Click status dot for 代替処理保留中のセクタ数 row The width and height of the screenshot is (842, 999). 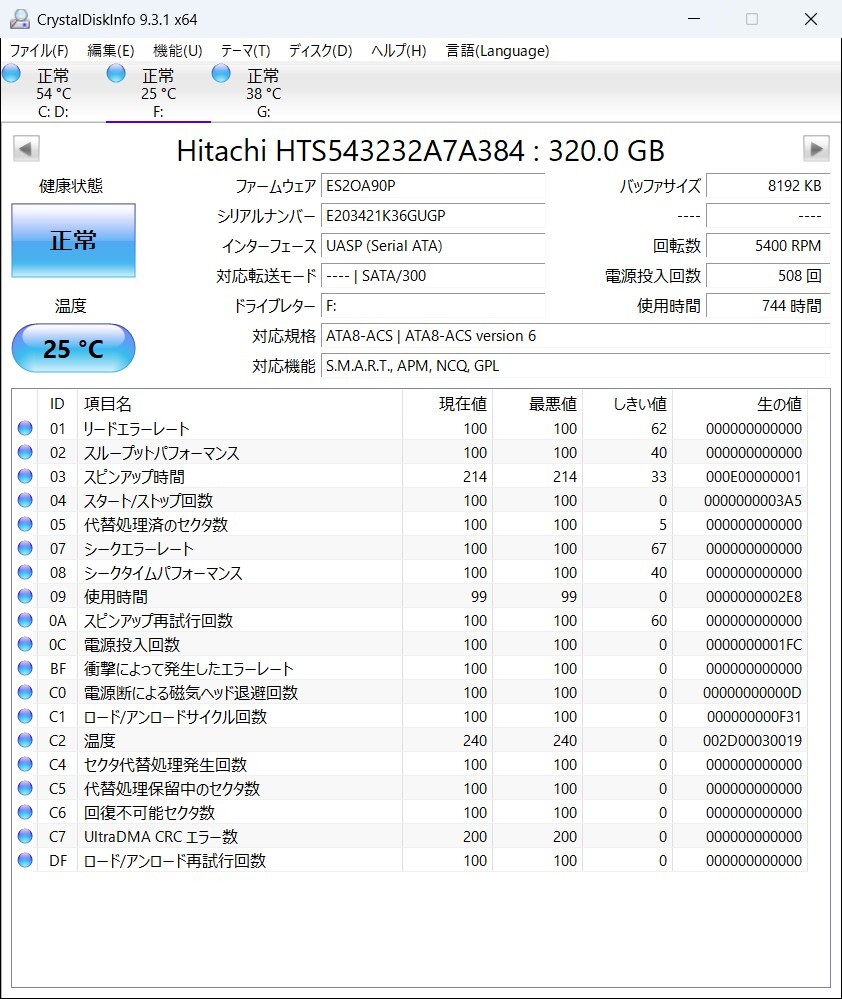pyautogui.click(x=25, y=788)
